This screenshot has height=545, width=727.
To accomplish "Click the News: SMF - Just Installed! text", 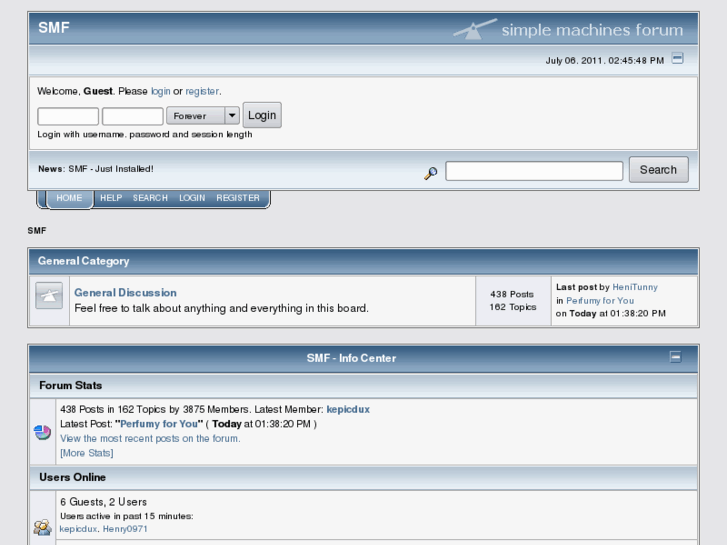I will point(96,169).
